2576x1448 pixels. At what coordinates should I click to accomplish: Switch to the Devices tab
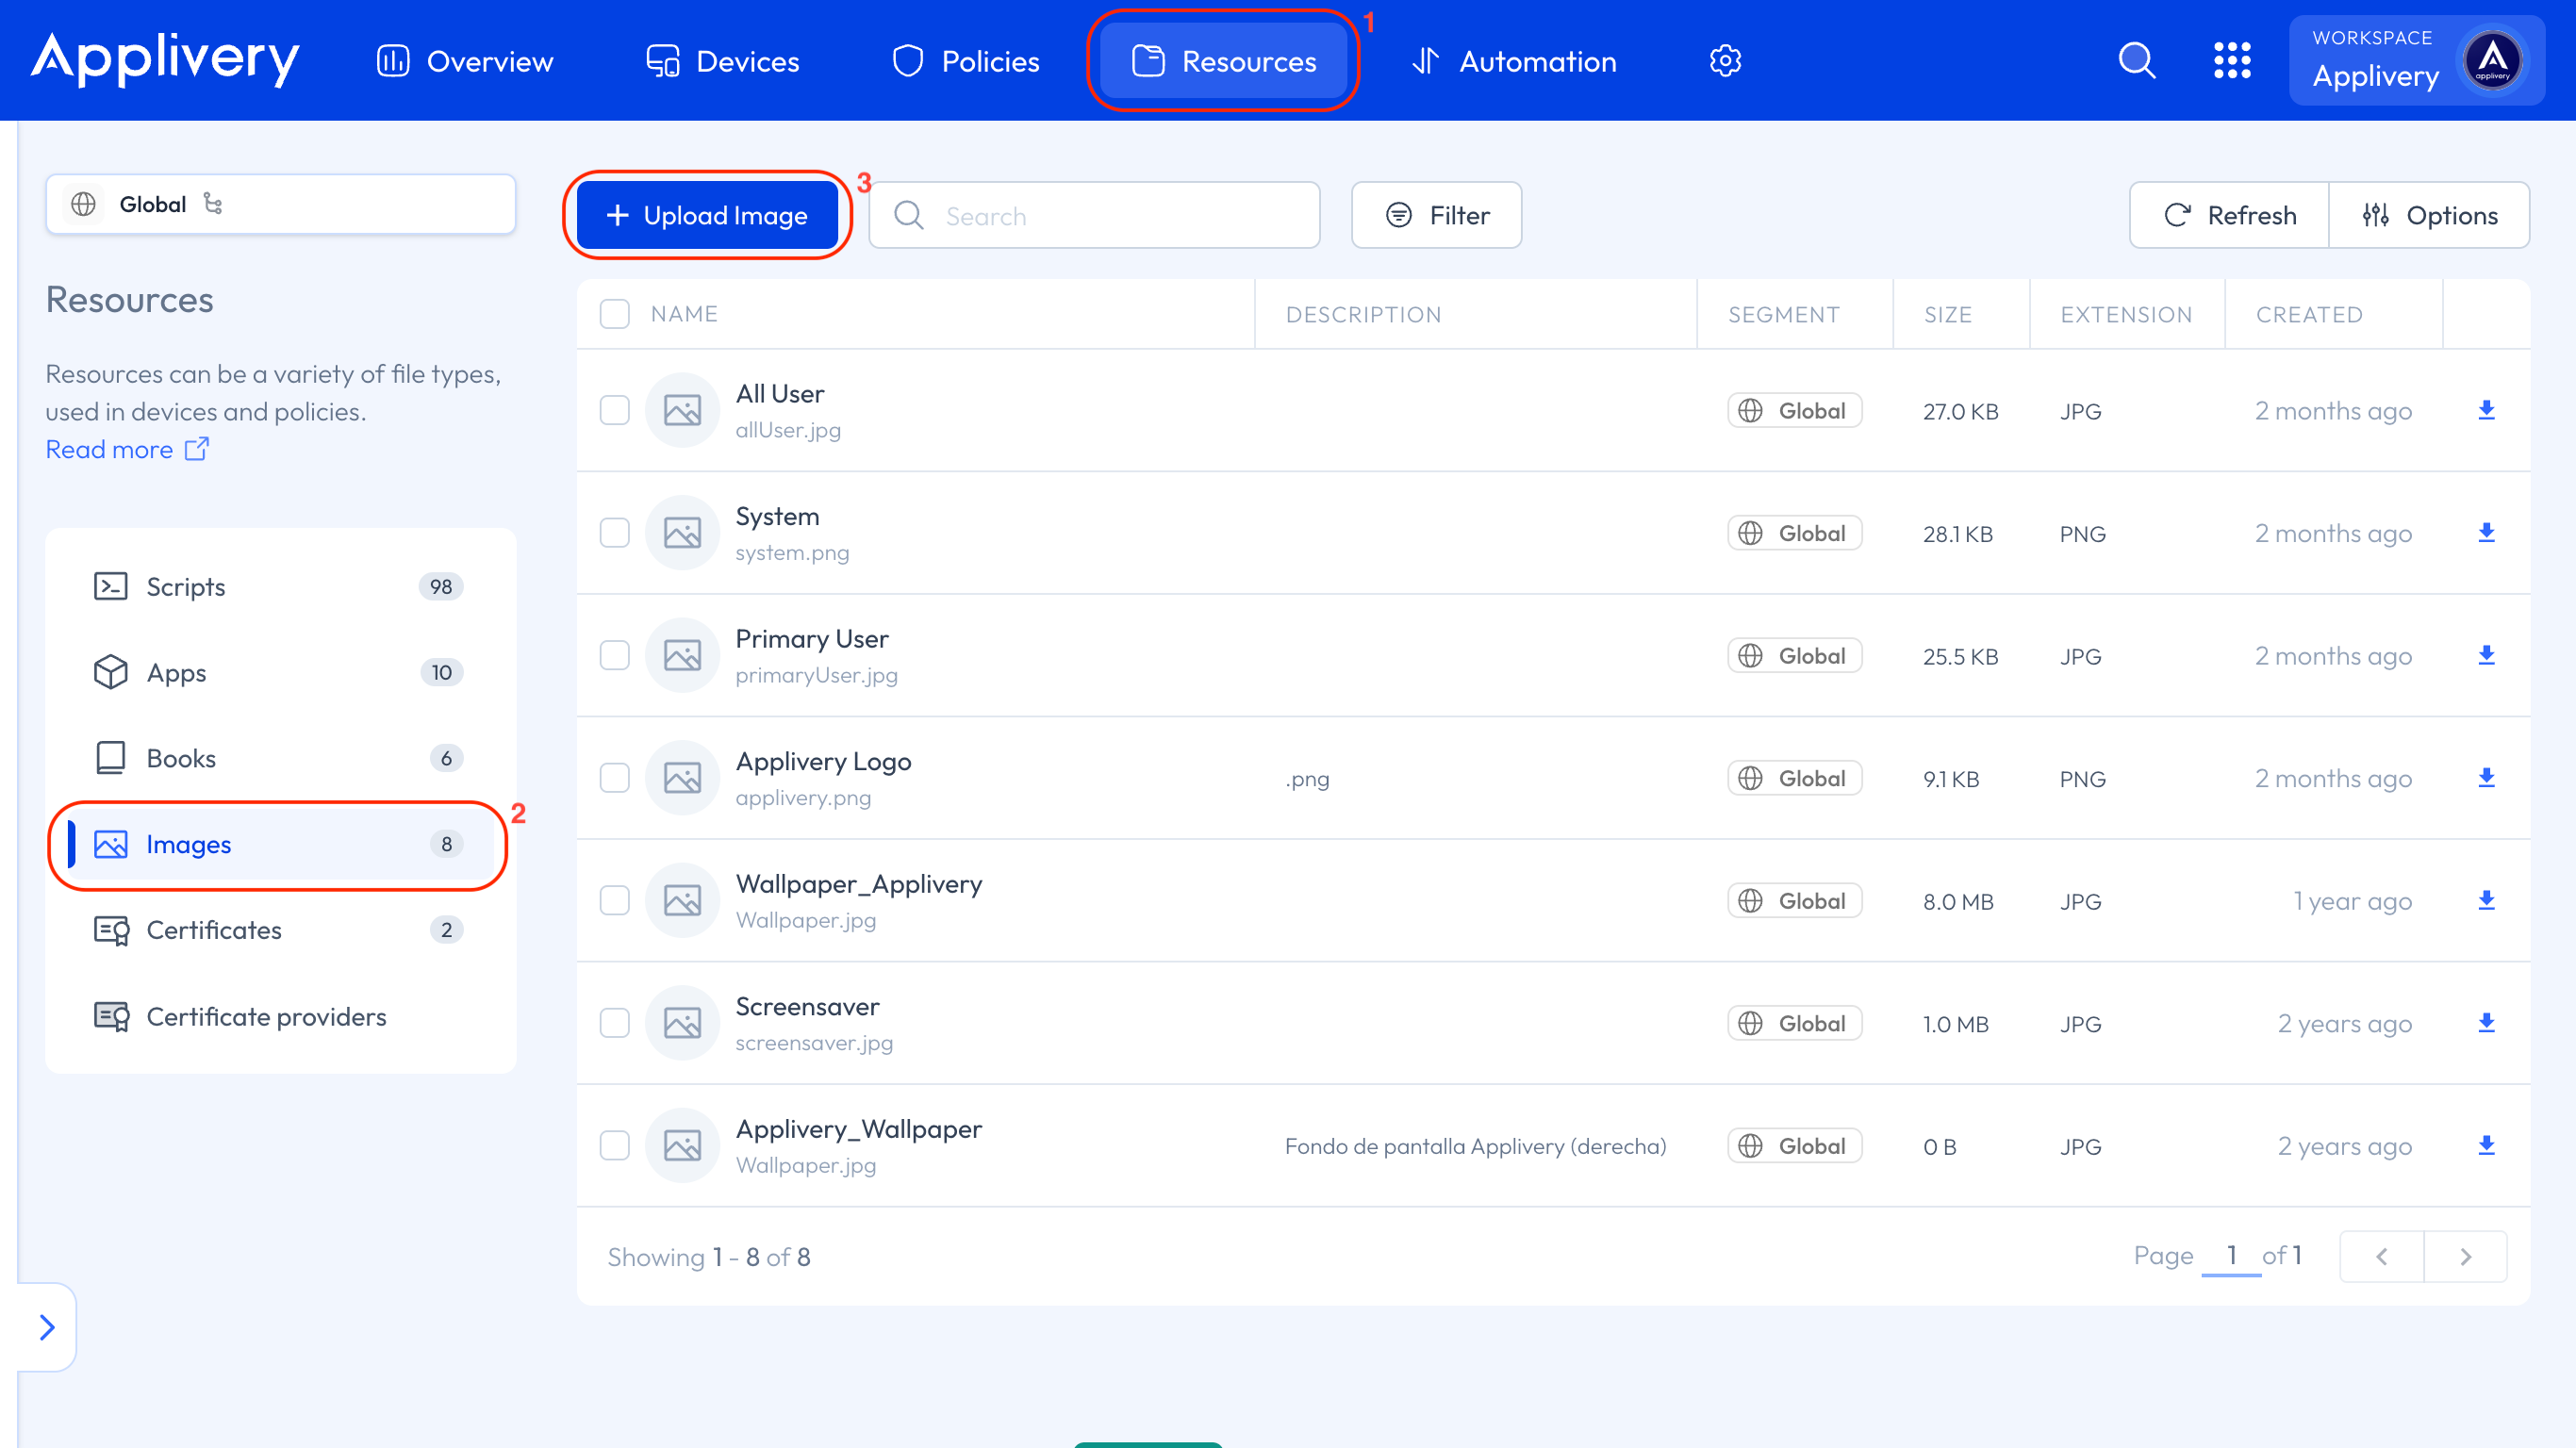click(x=722, y=61)
